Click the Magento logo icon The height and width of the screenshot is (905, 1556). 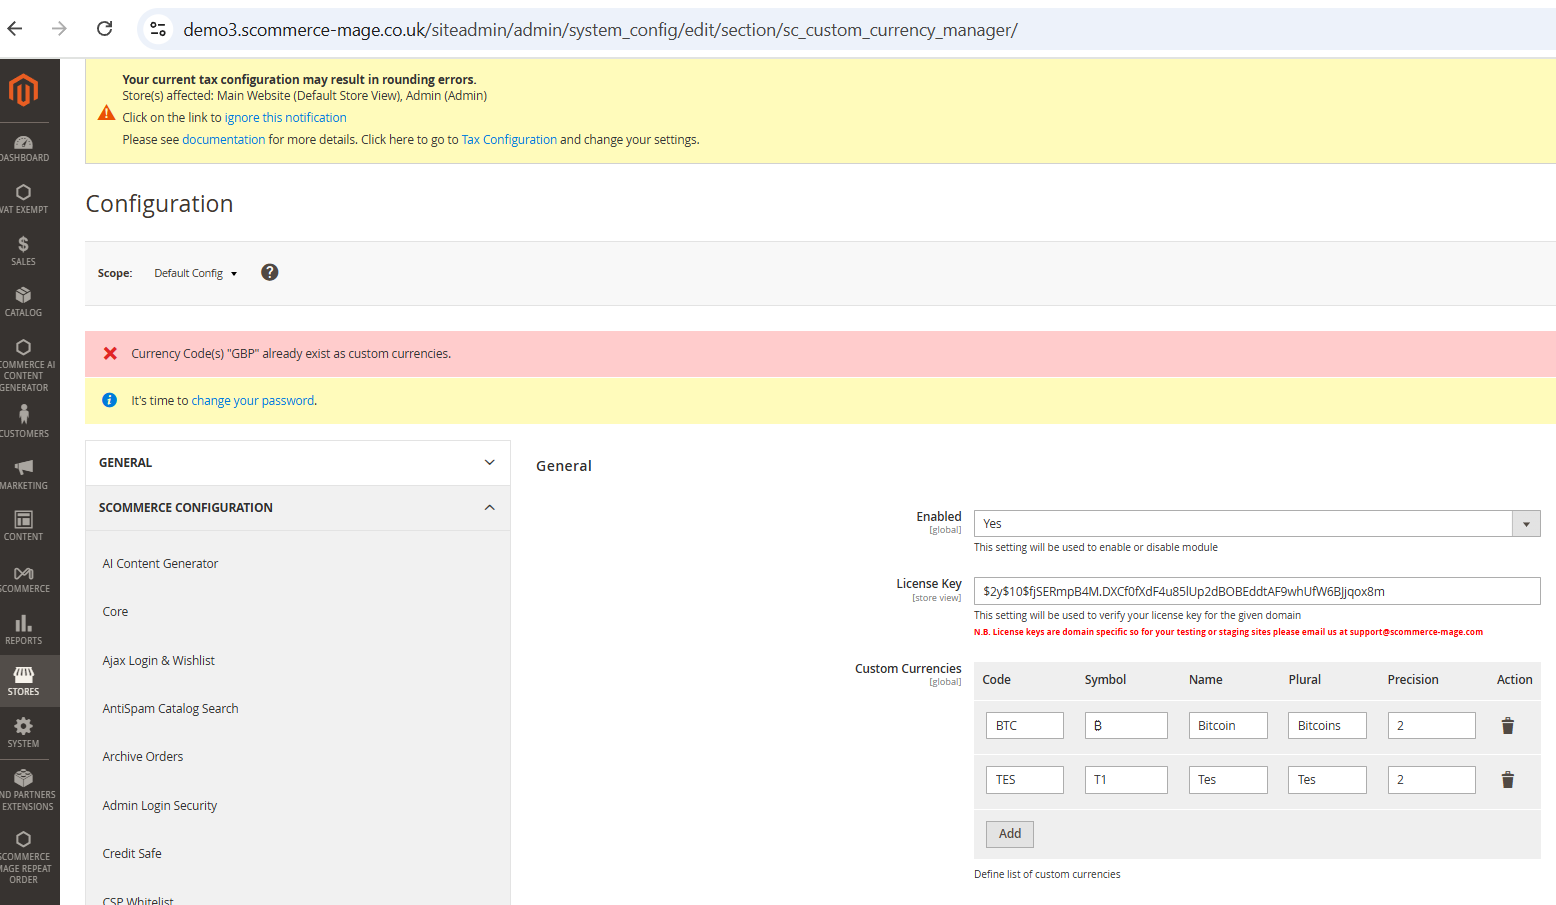[x=23, y=90]
